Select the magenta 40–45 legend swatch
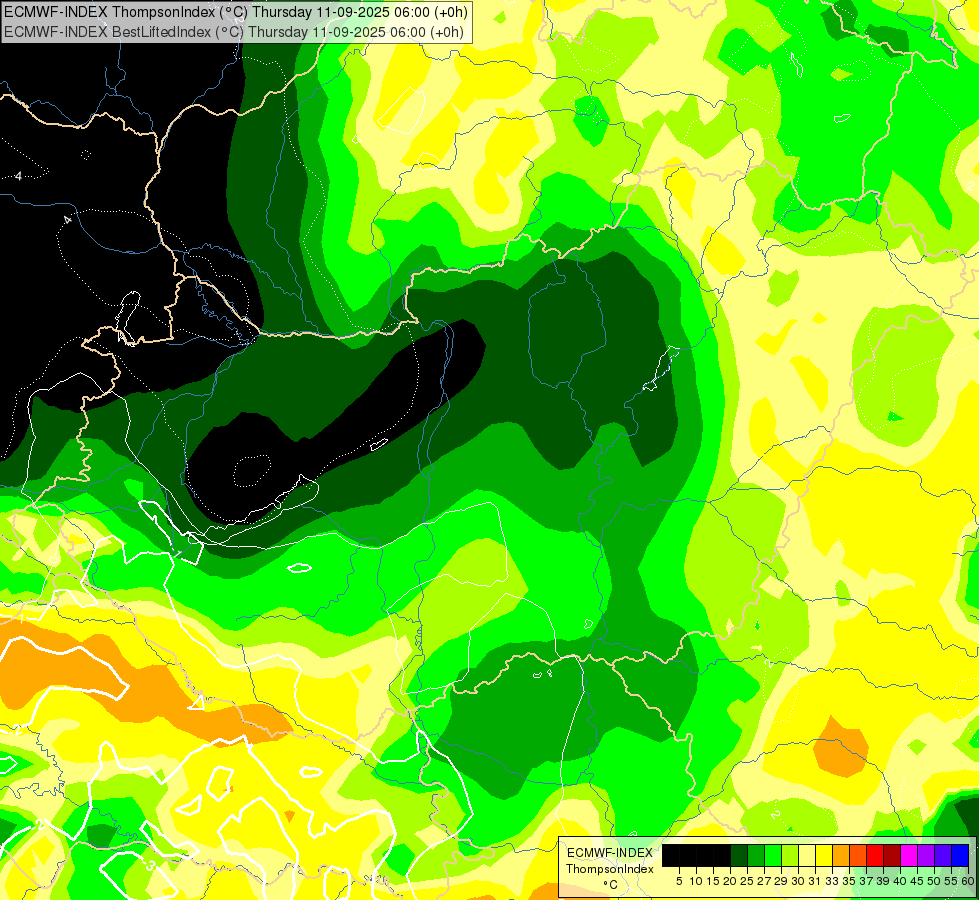The image size is (979, 900). tap(909, 855)
